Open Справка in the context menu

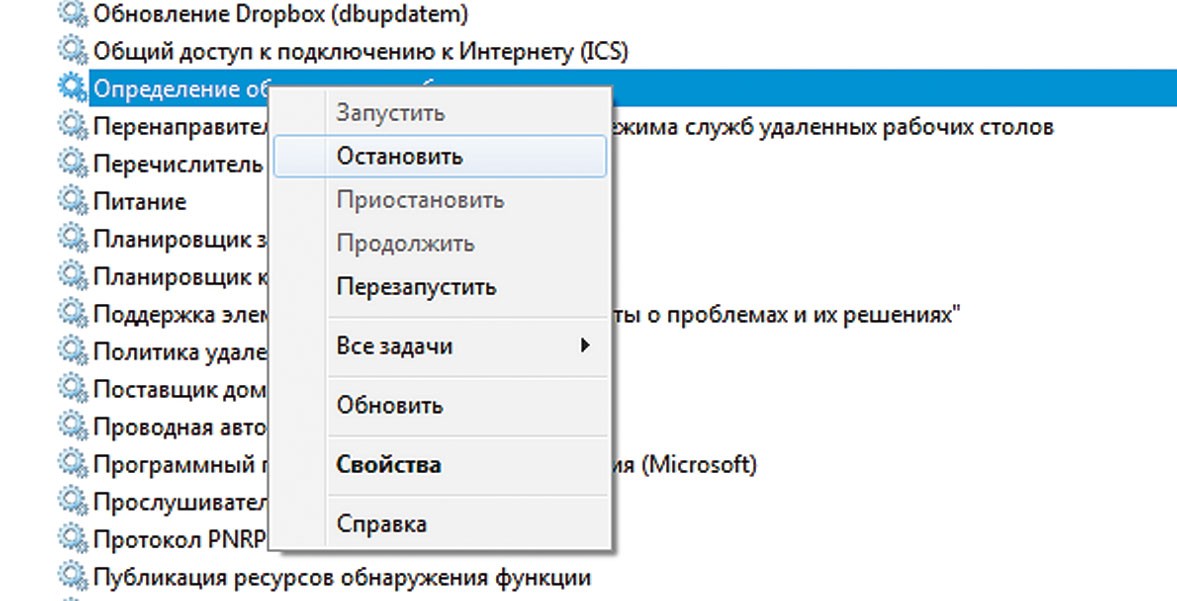click(382, 524)
